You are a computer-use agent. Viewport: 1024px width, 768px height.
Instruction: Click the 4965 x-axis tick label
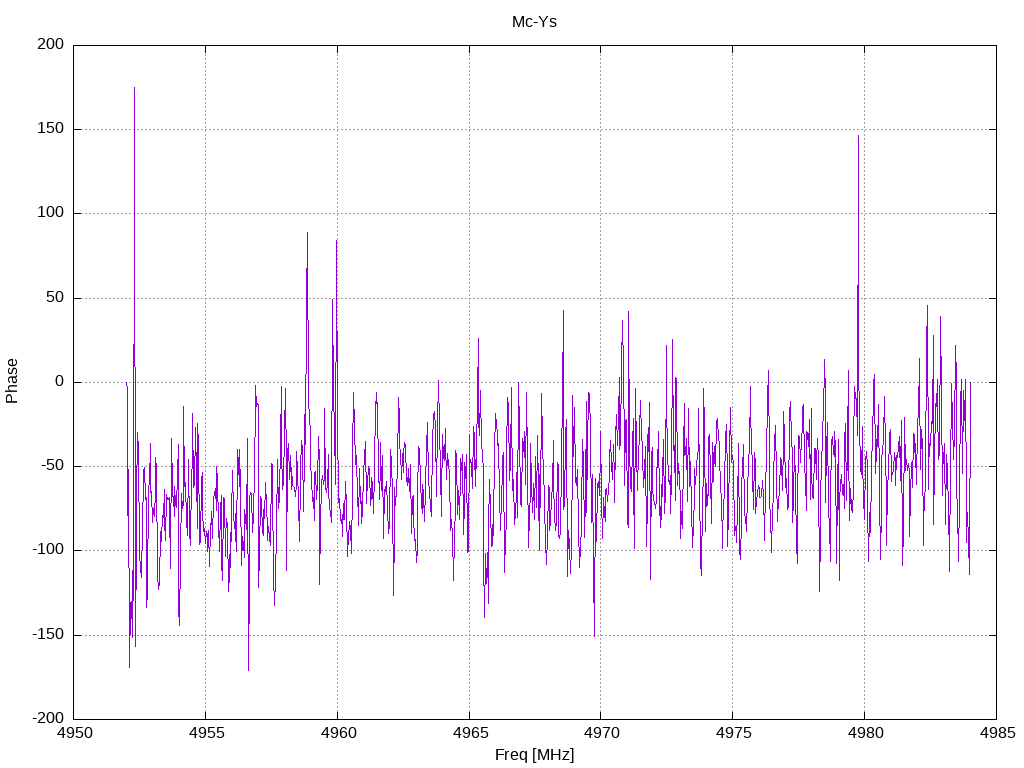click(470, 733)
